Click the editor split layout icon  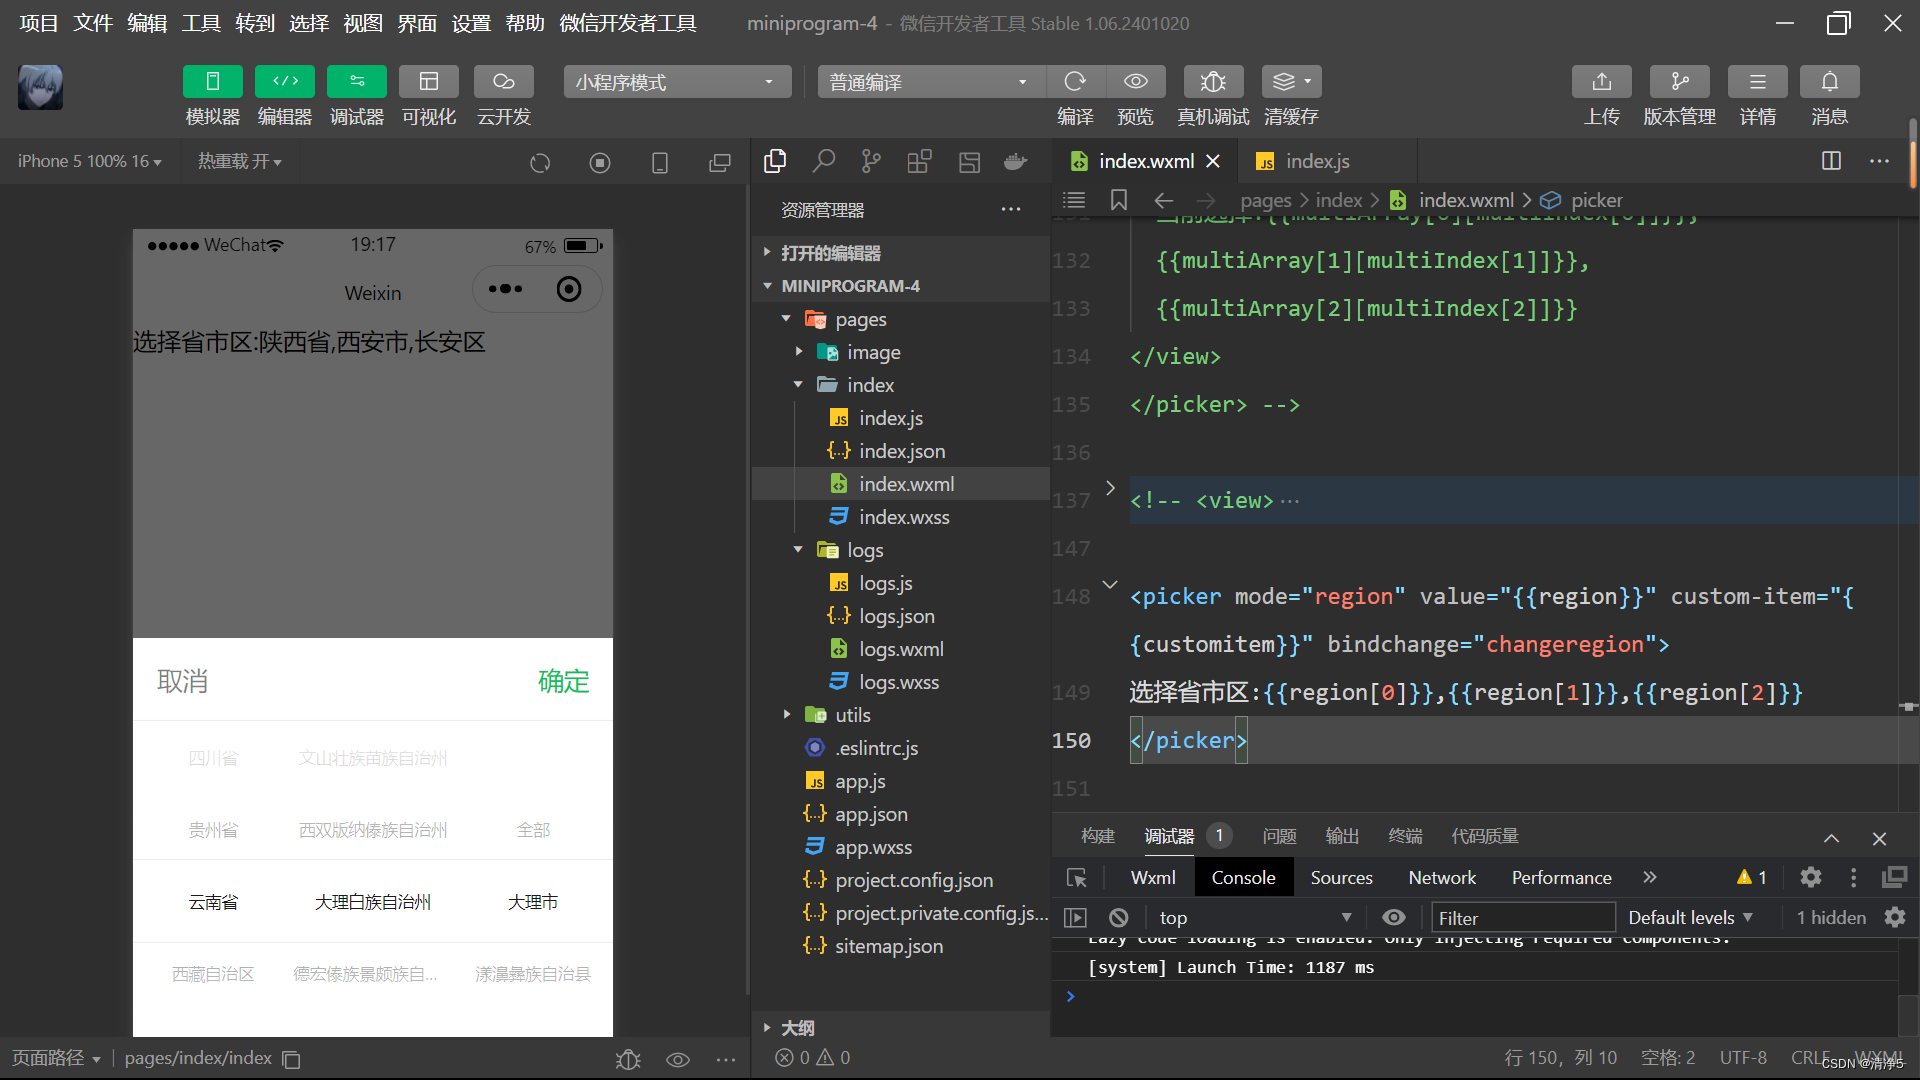[x=1831, y=161]
